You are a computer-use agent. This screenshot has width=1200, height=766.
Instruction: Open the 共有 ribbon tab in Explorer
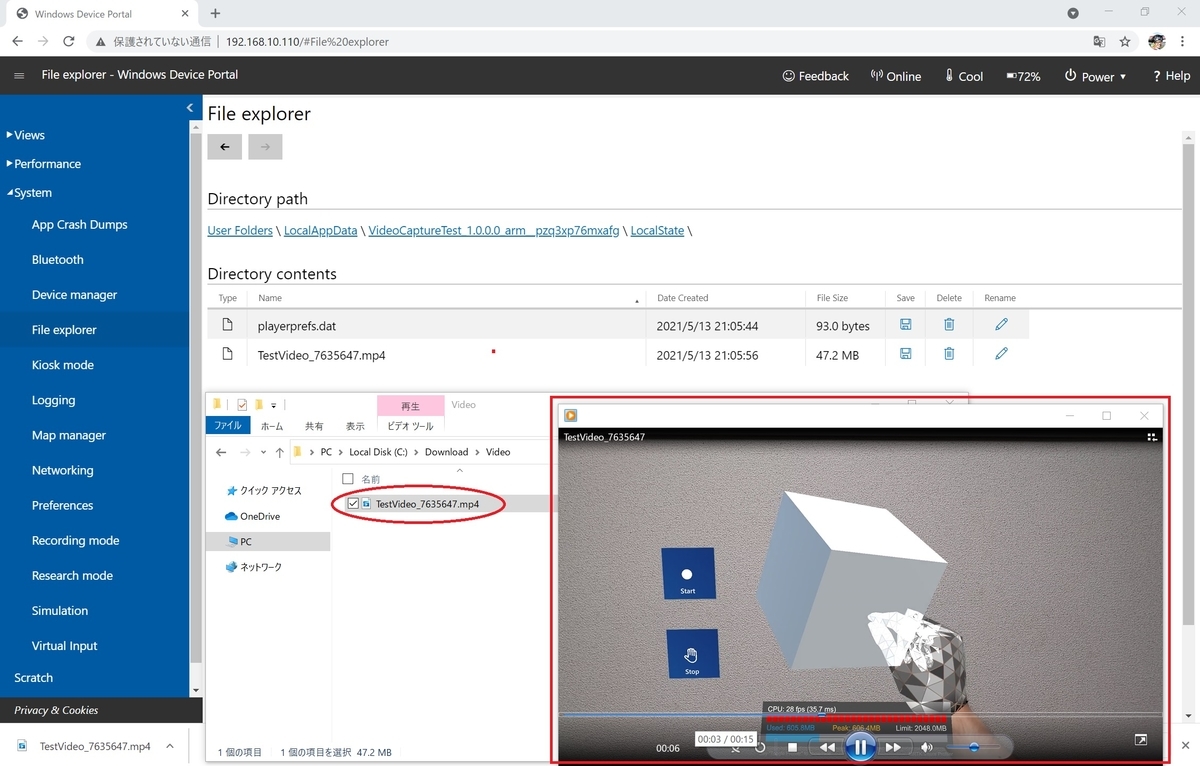(x=314, y=426)
